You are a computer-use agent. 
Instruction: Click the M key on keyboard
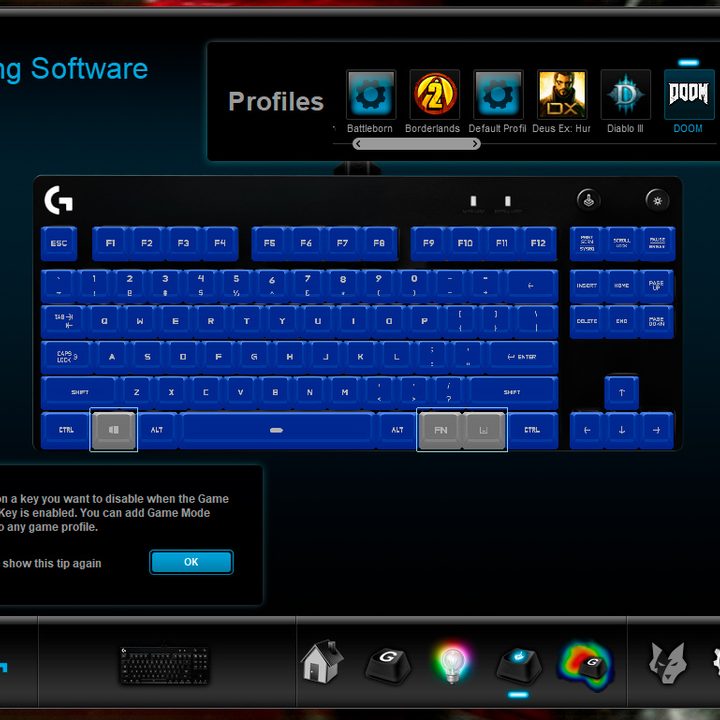click(x=344, y=393)
